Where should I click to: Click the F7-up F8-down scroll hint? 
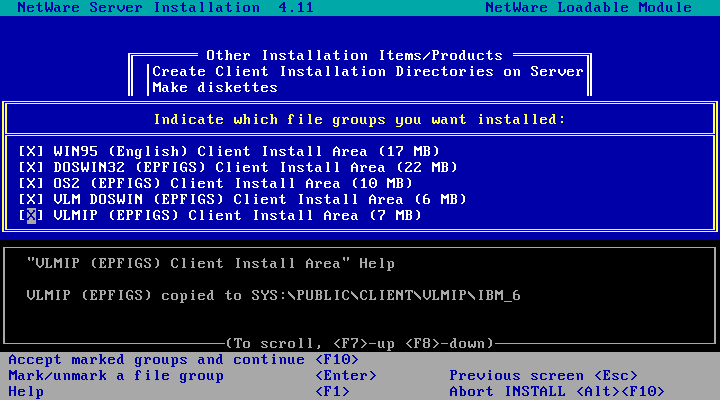click(359, 344)
